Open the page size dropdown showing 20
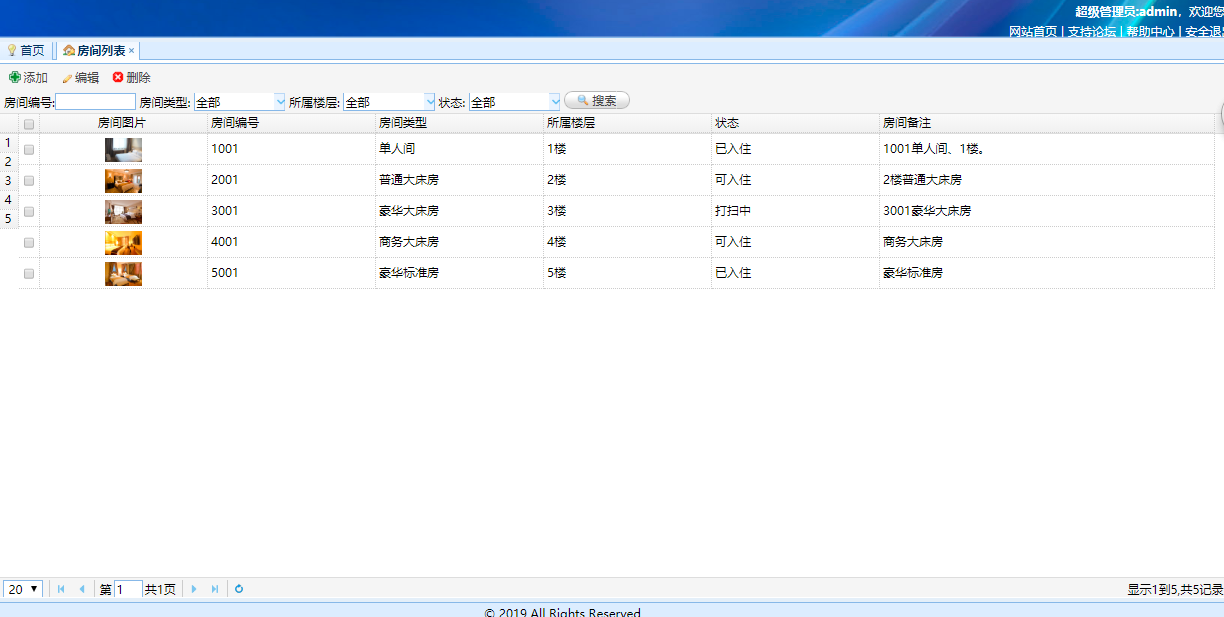Screen dimensions: 1224x617 point(23,589)
